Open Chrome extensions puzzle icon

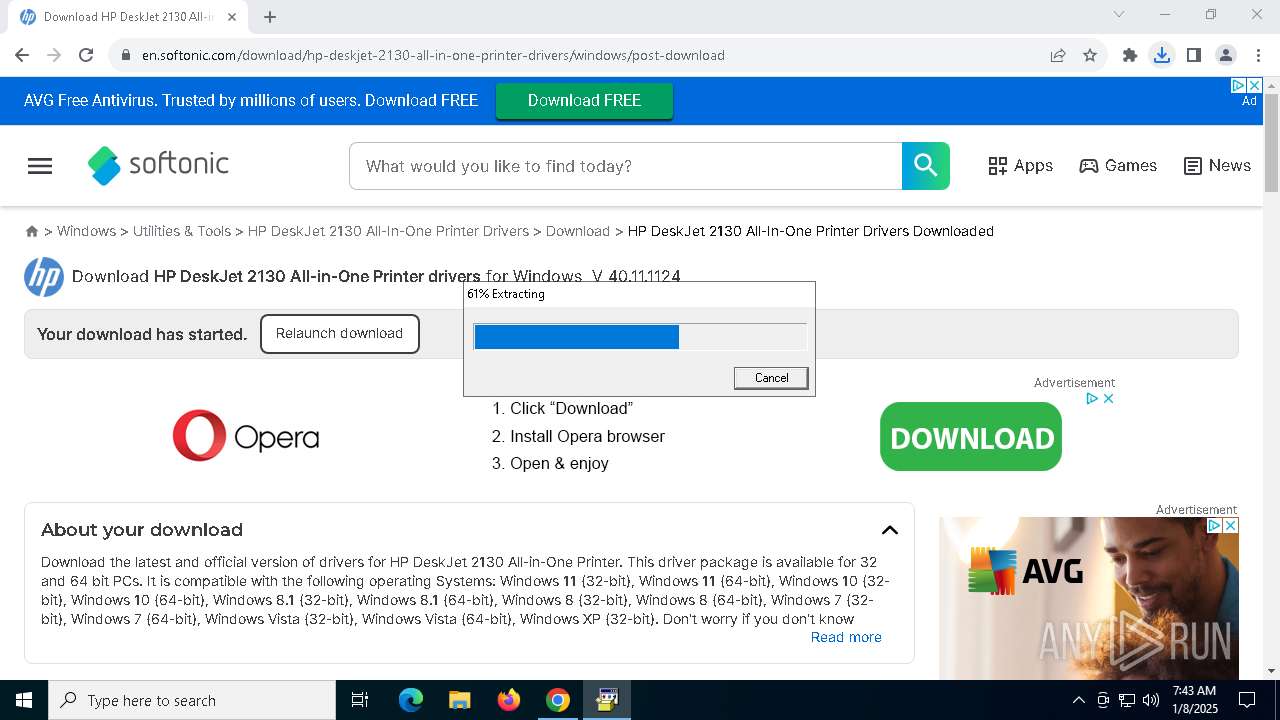[x=1130, y=55]
